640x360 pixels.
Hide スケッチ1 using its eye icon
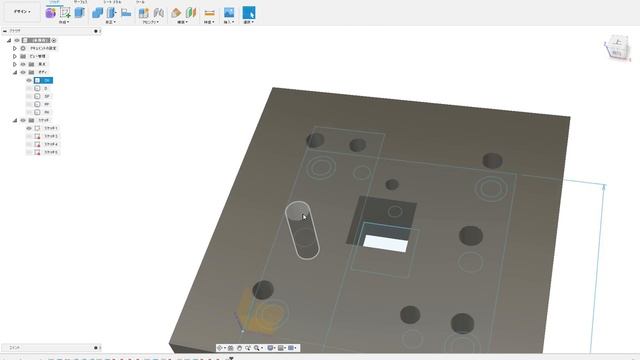[x=29, y=128]
